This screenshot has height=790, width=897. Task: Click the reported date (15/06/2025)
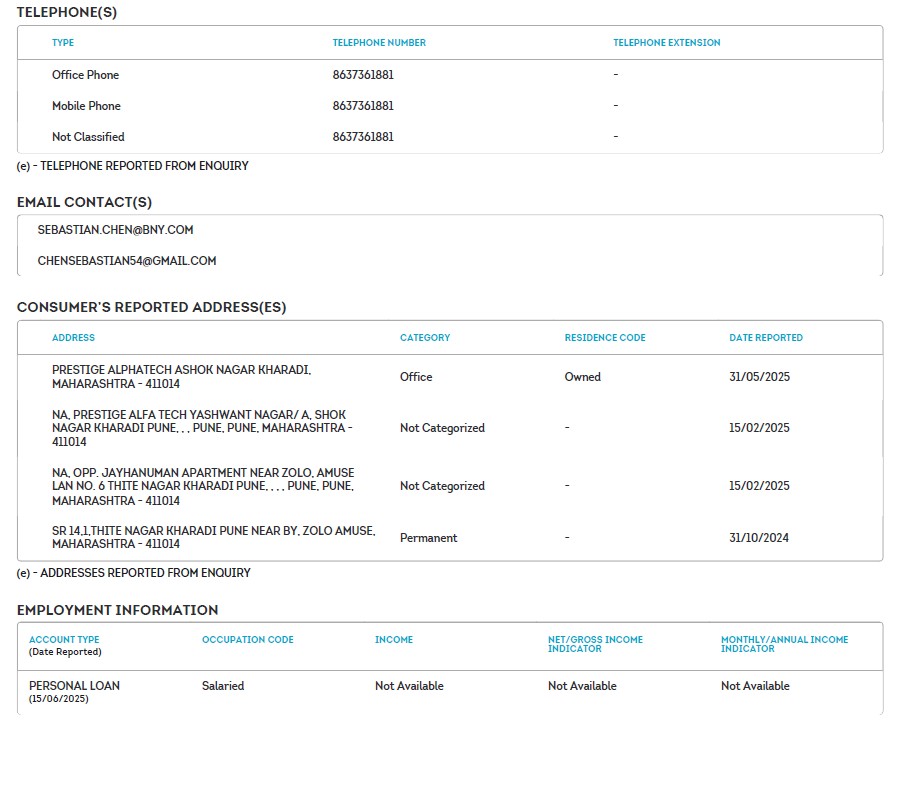tap(58, 699)
